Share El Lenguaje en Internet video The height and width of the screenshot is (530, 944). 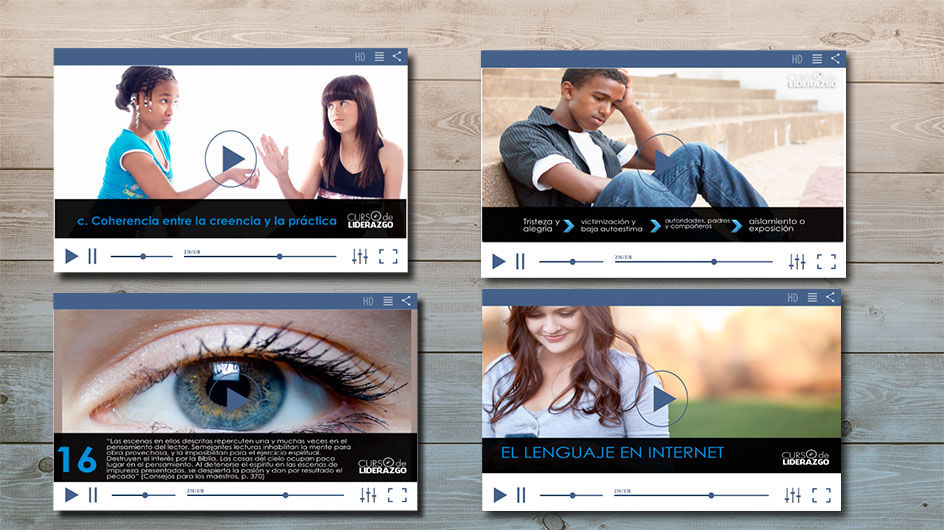coord(830,297)
